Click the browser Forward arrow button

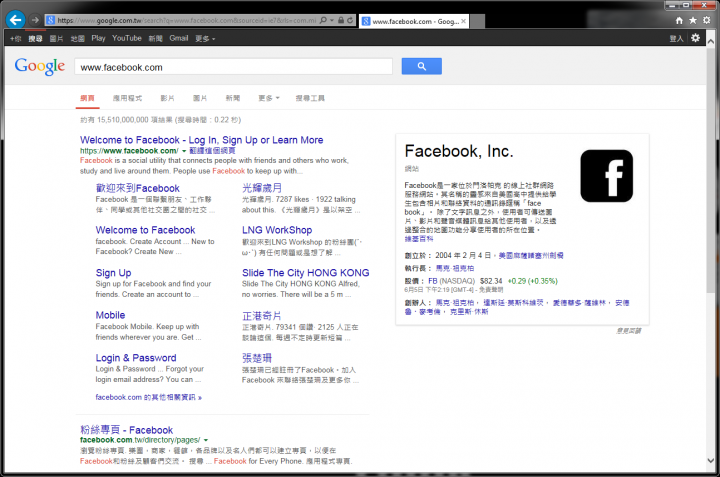35,20
